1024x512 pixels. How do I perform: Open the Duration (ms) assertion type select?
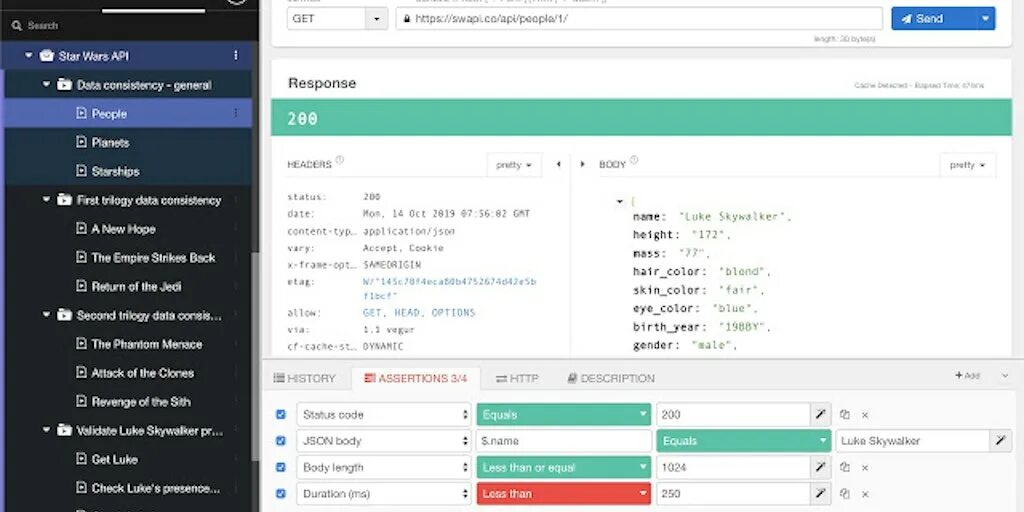(383, 494)
